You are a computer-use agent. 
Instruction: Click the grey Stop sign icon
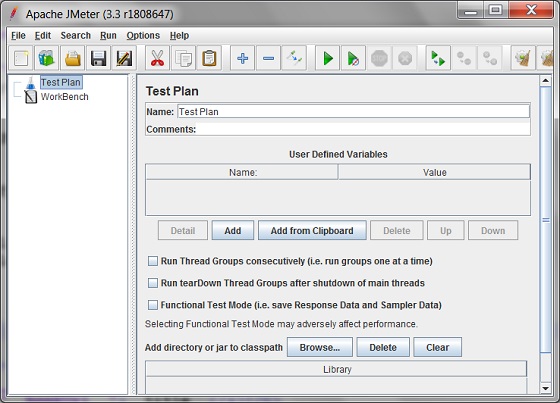[x=379, y=58]
